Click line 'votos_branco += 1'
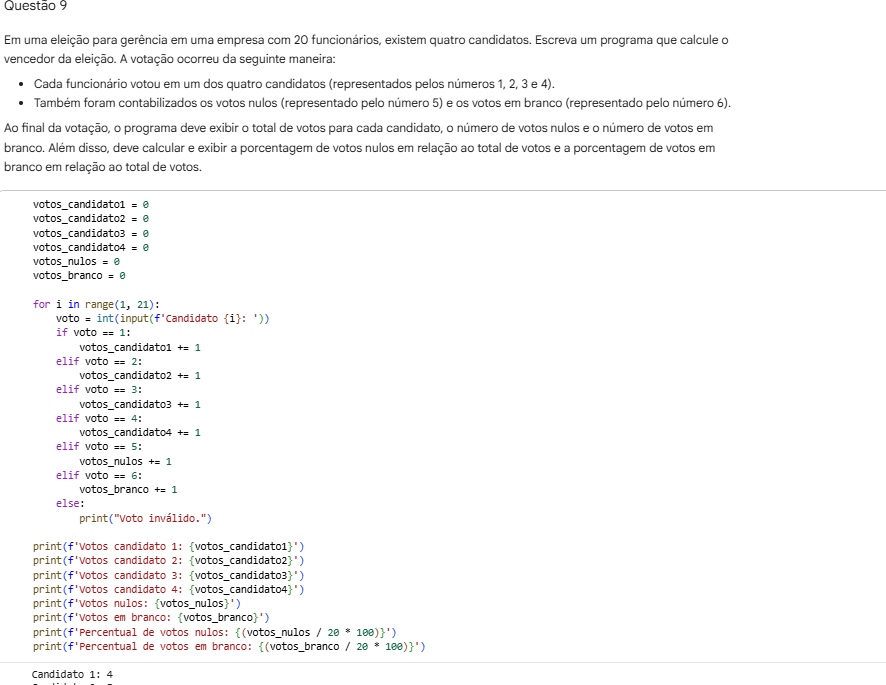886x685 pixels. pos(128,490)
